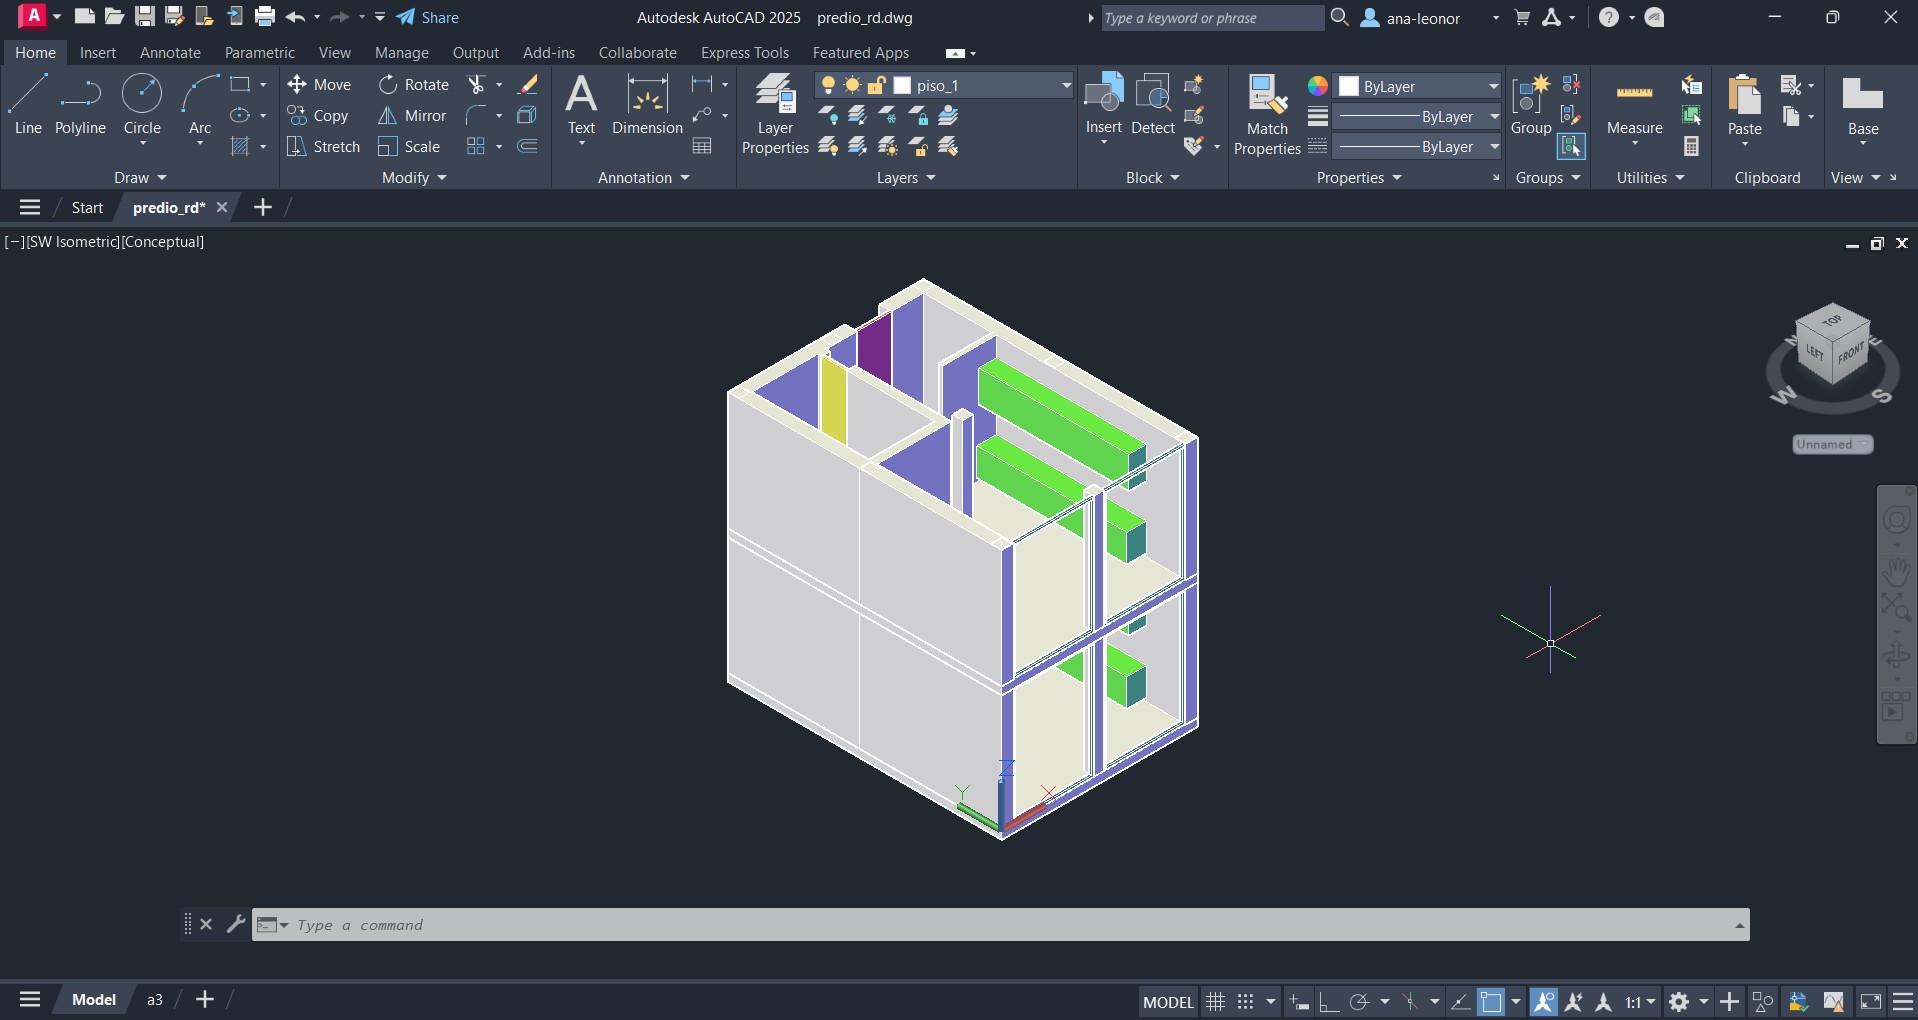Image resolution: width=1918 pixels, height=1020 pixels.
Task: Click the Share button
Action: [x=428, y=18]
